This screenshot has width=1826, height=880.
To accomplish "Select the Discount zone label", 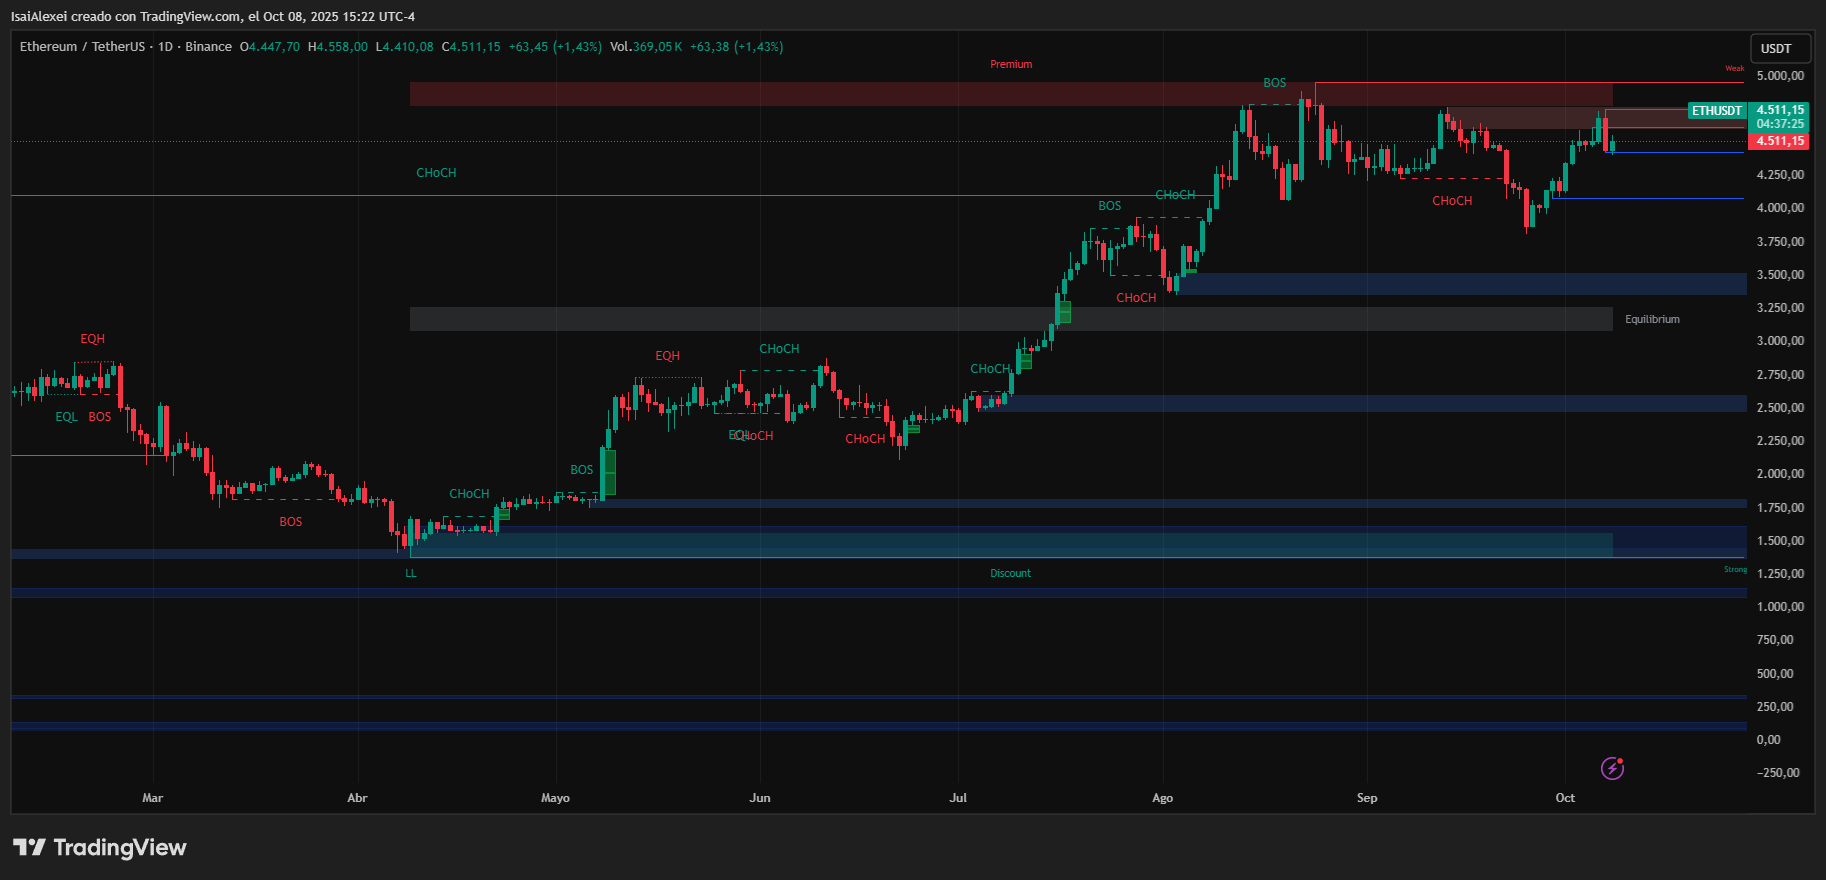I will (1010, 573).
